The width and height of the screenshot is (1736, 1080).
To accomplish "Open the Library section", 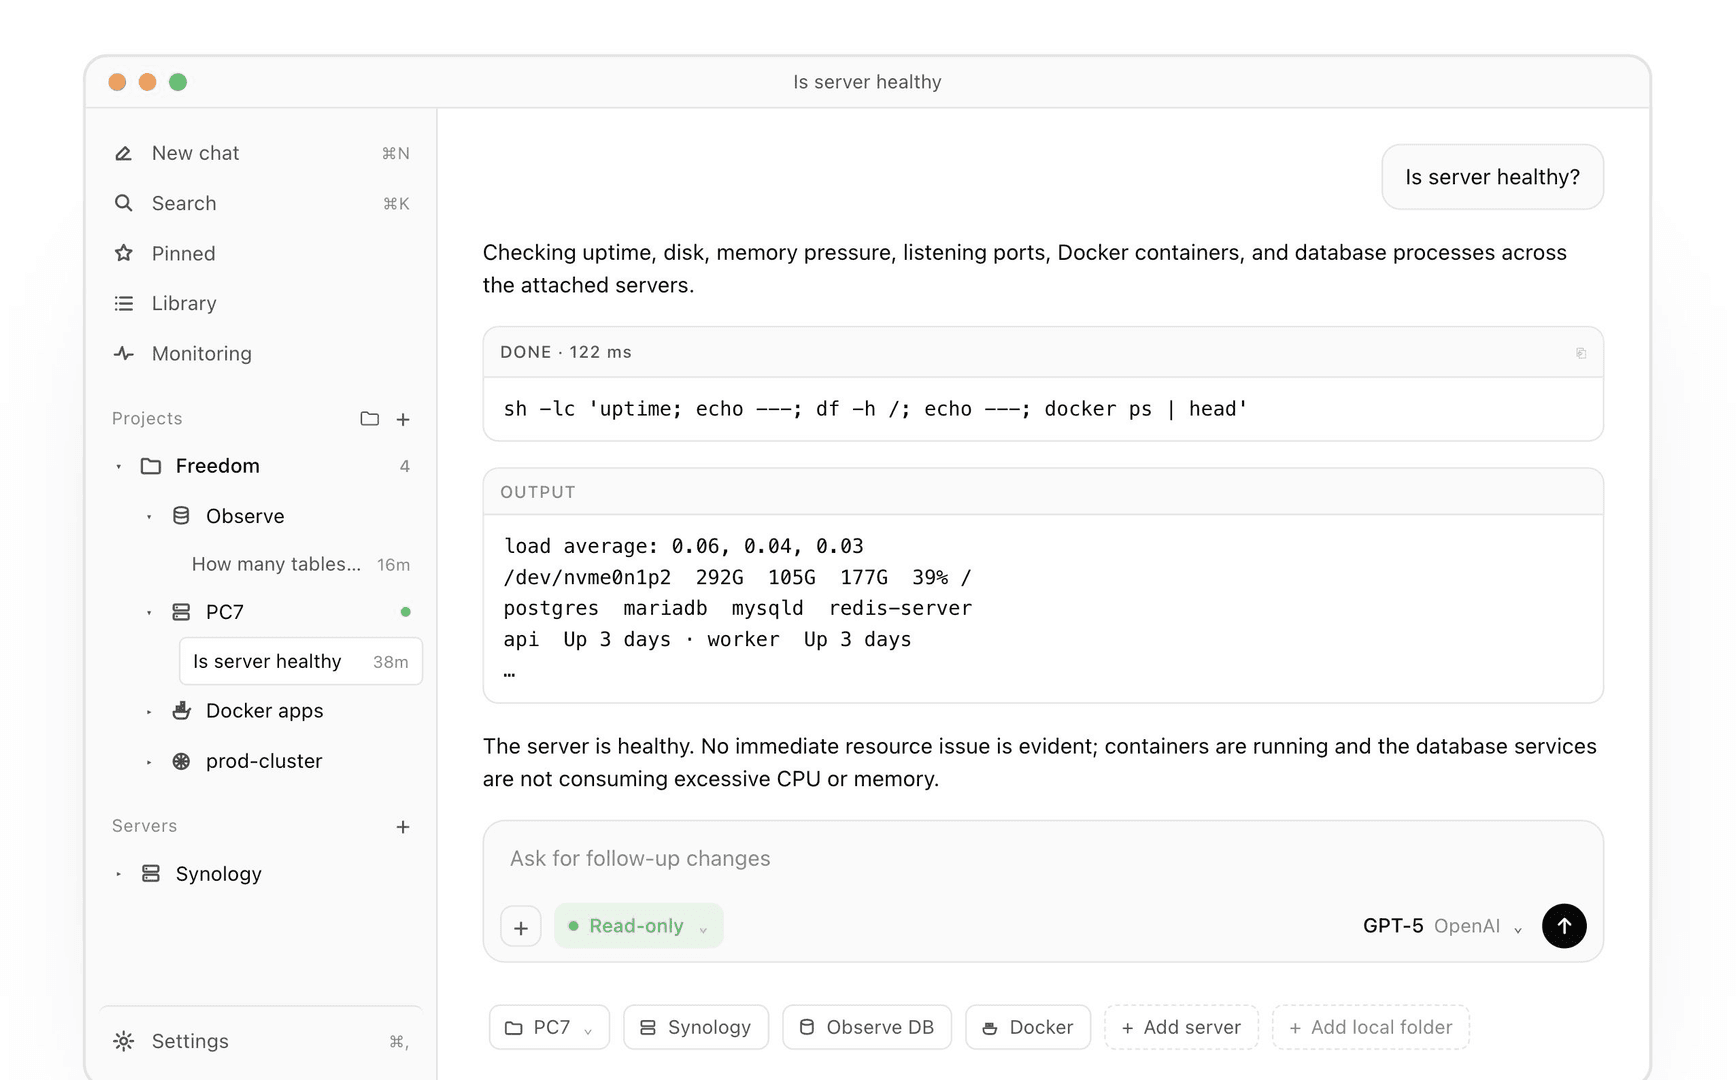I will 262,303.
